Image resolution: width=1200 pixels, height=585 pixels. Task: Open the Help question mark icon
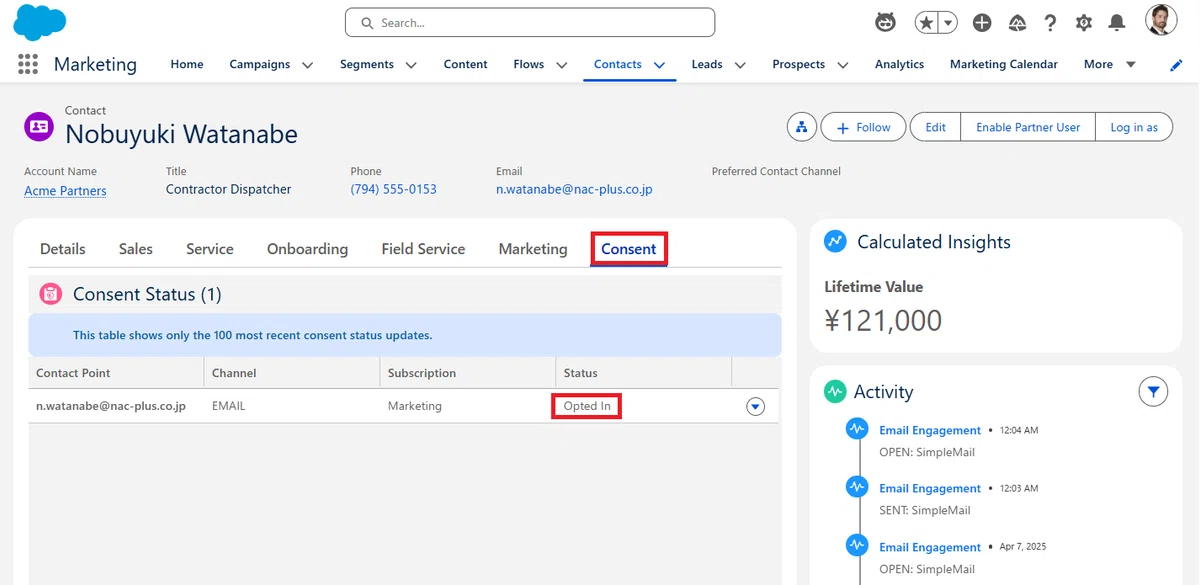1050,22
